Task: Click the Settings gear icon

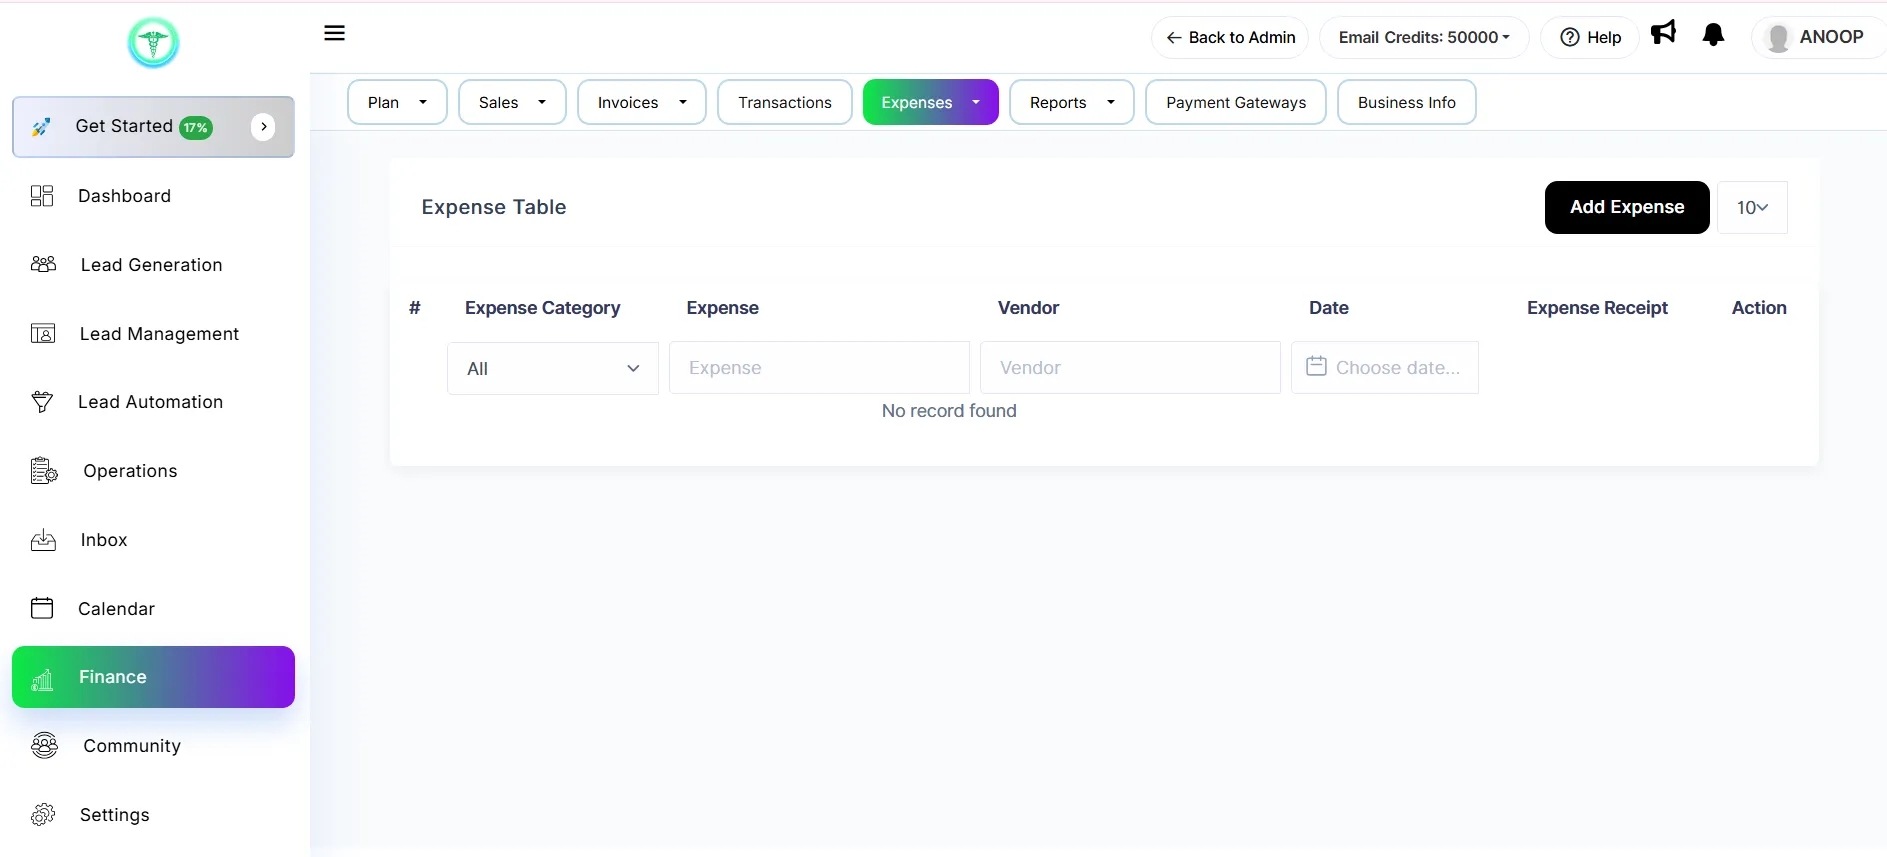Action: (x=43, y=814)
